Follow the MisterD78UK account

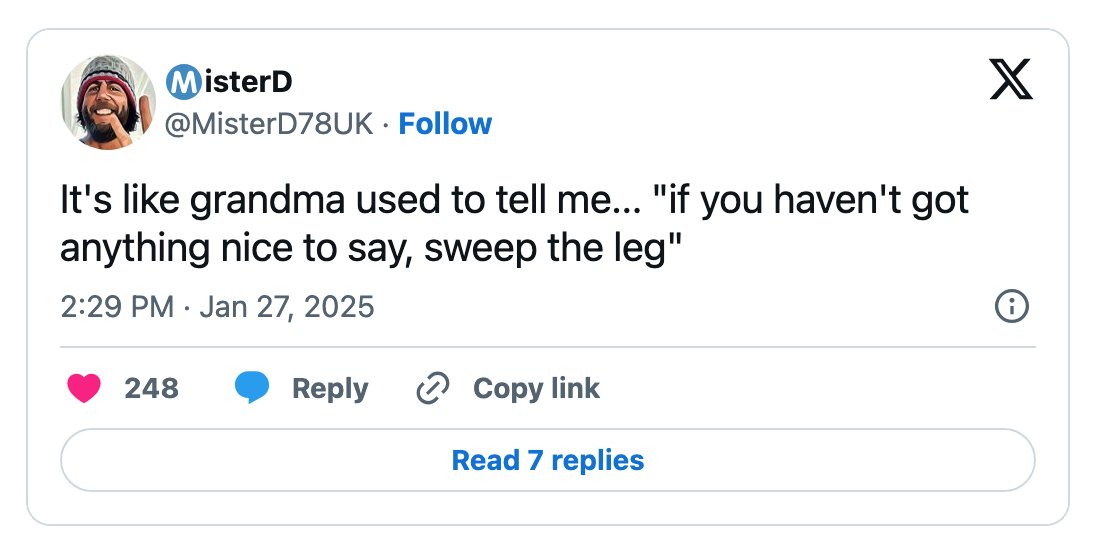click(x=445, y=124)
